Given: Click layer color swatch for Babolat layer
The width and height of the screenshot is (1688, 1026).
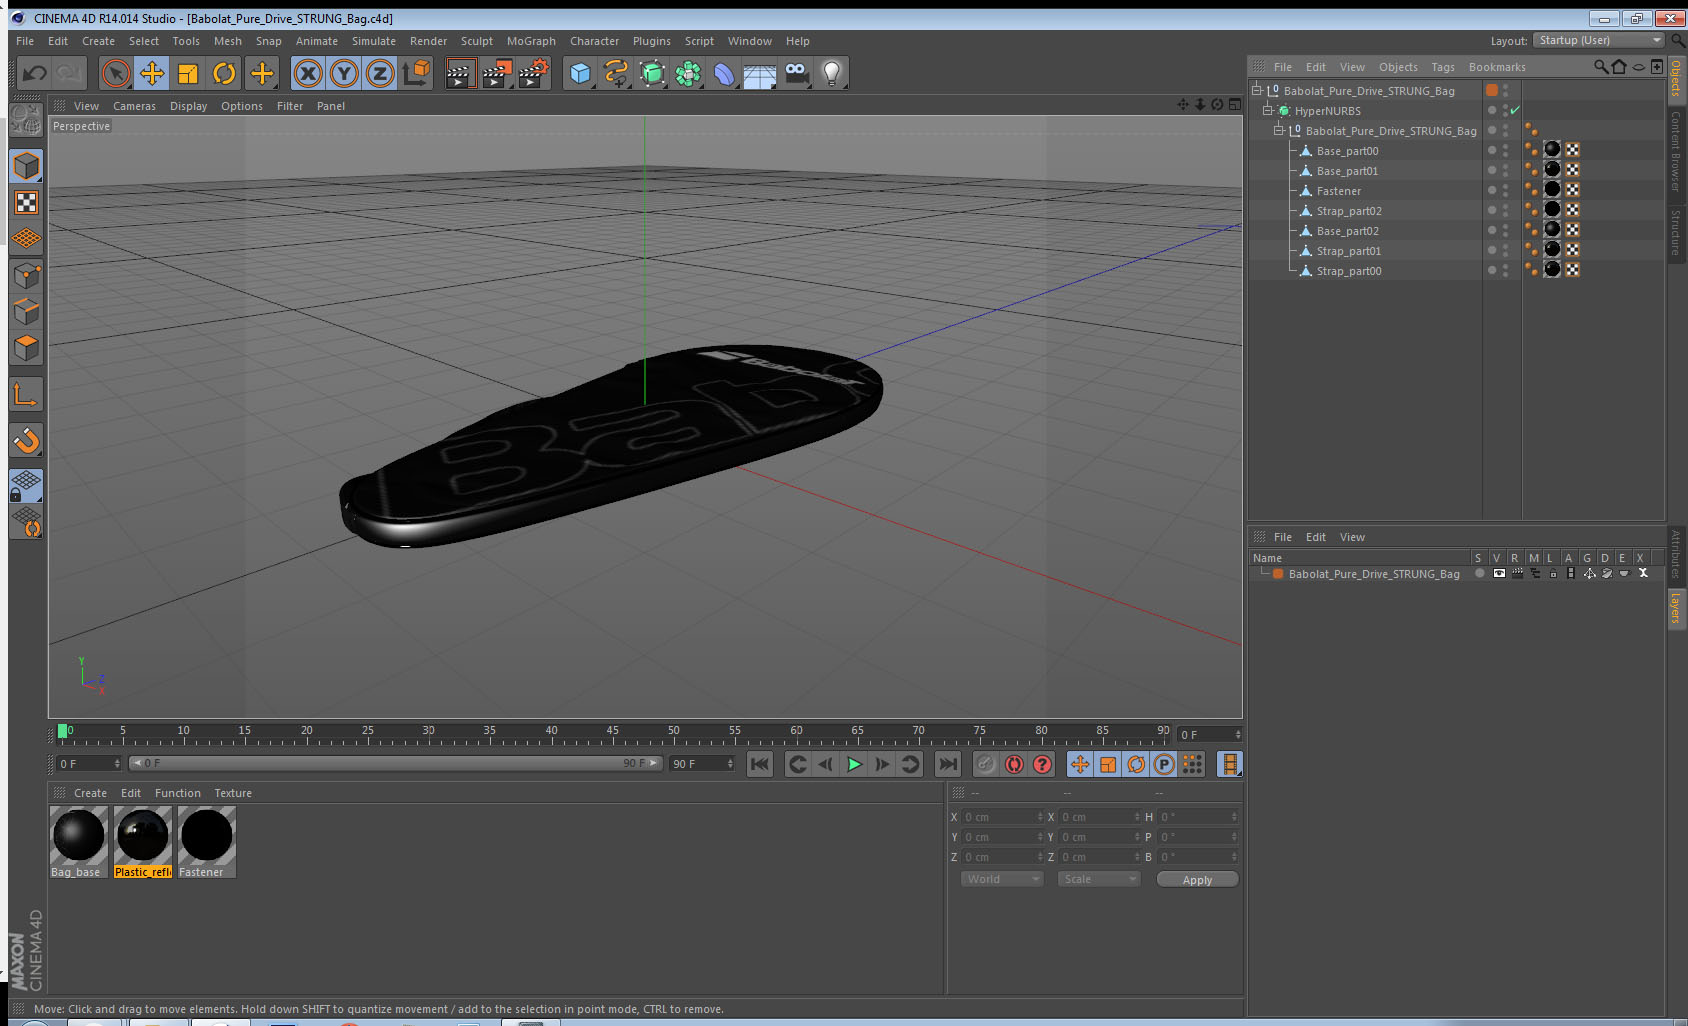Looking at the screenshot, I should click(x=1278, y=573).
